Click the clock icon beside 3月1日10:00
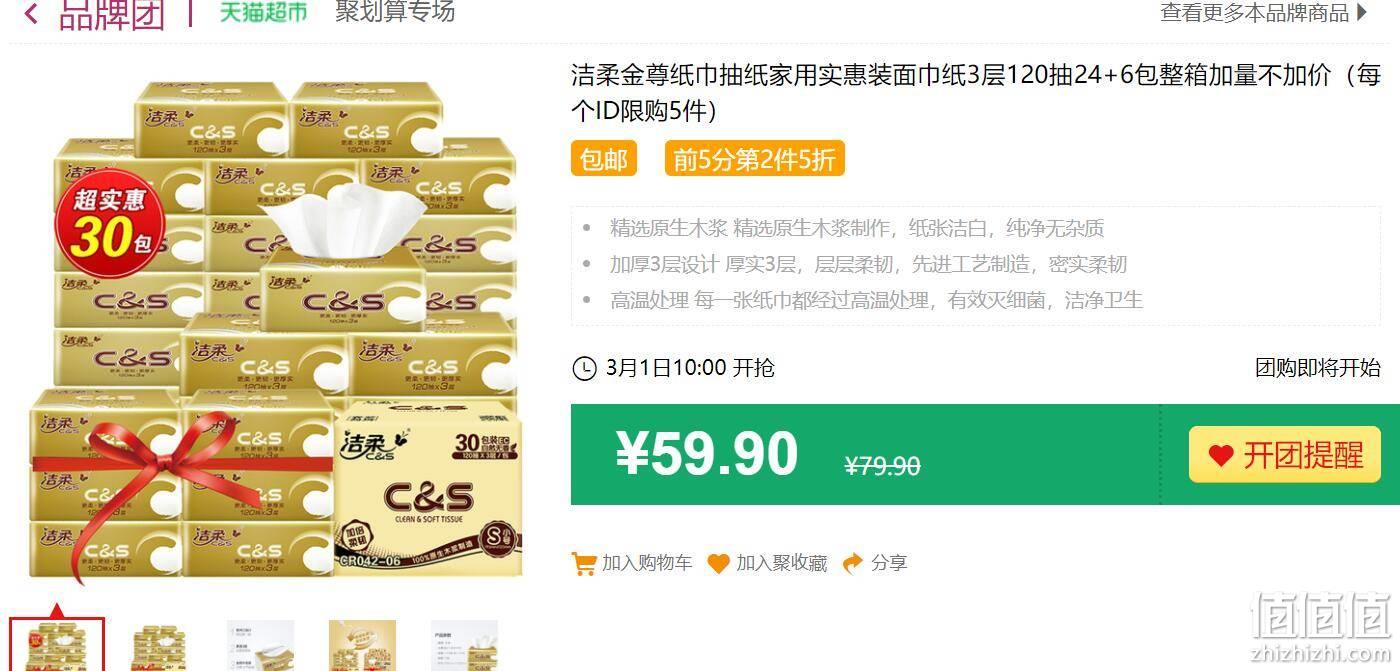The width and height of the screenshot is (1400, 671). tap(584, 368)
